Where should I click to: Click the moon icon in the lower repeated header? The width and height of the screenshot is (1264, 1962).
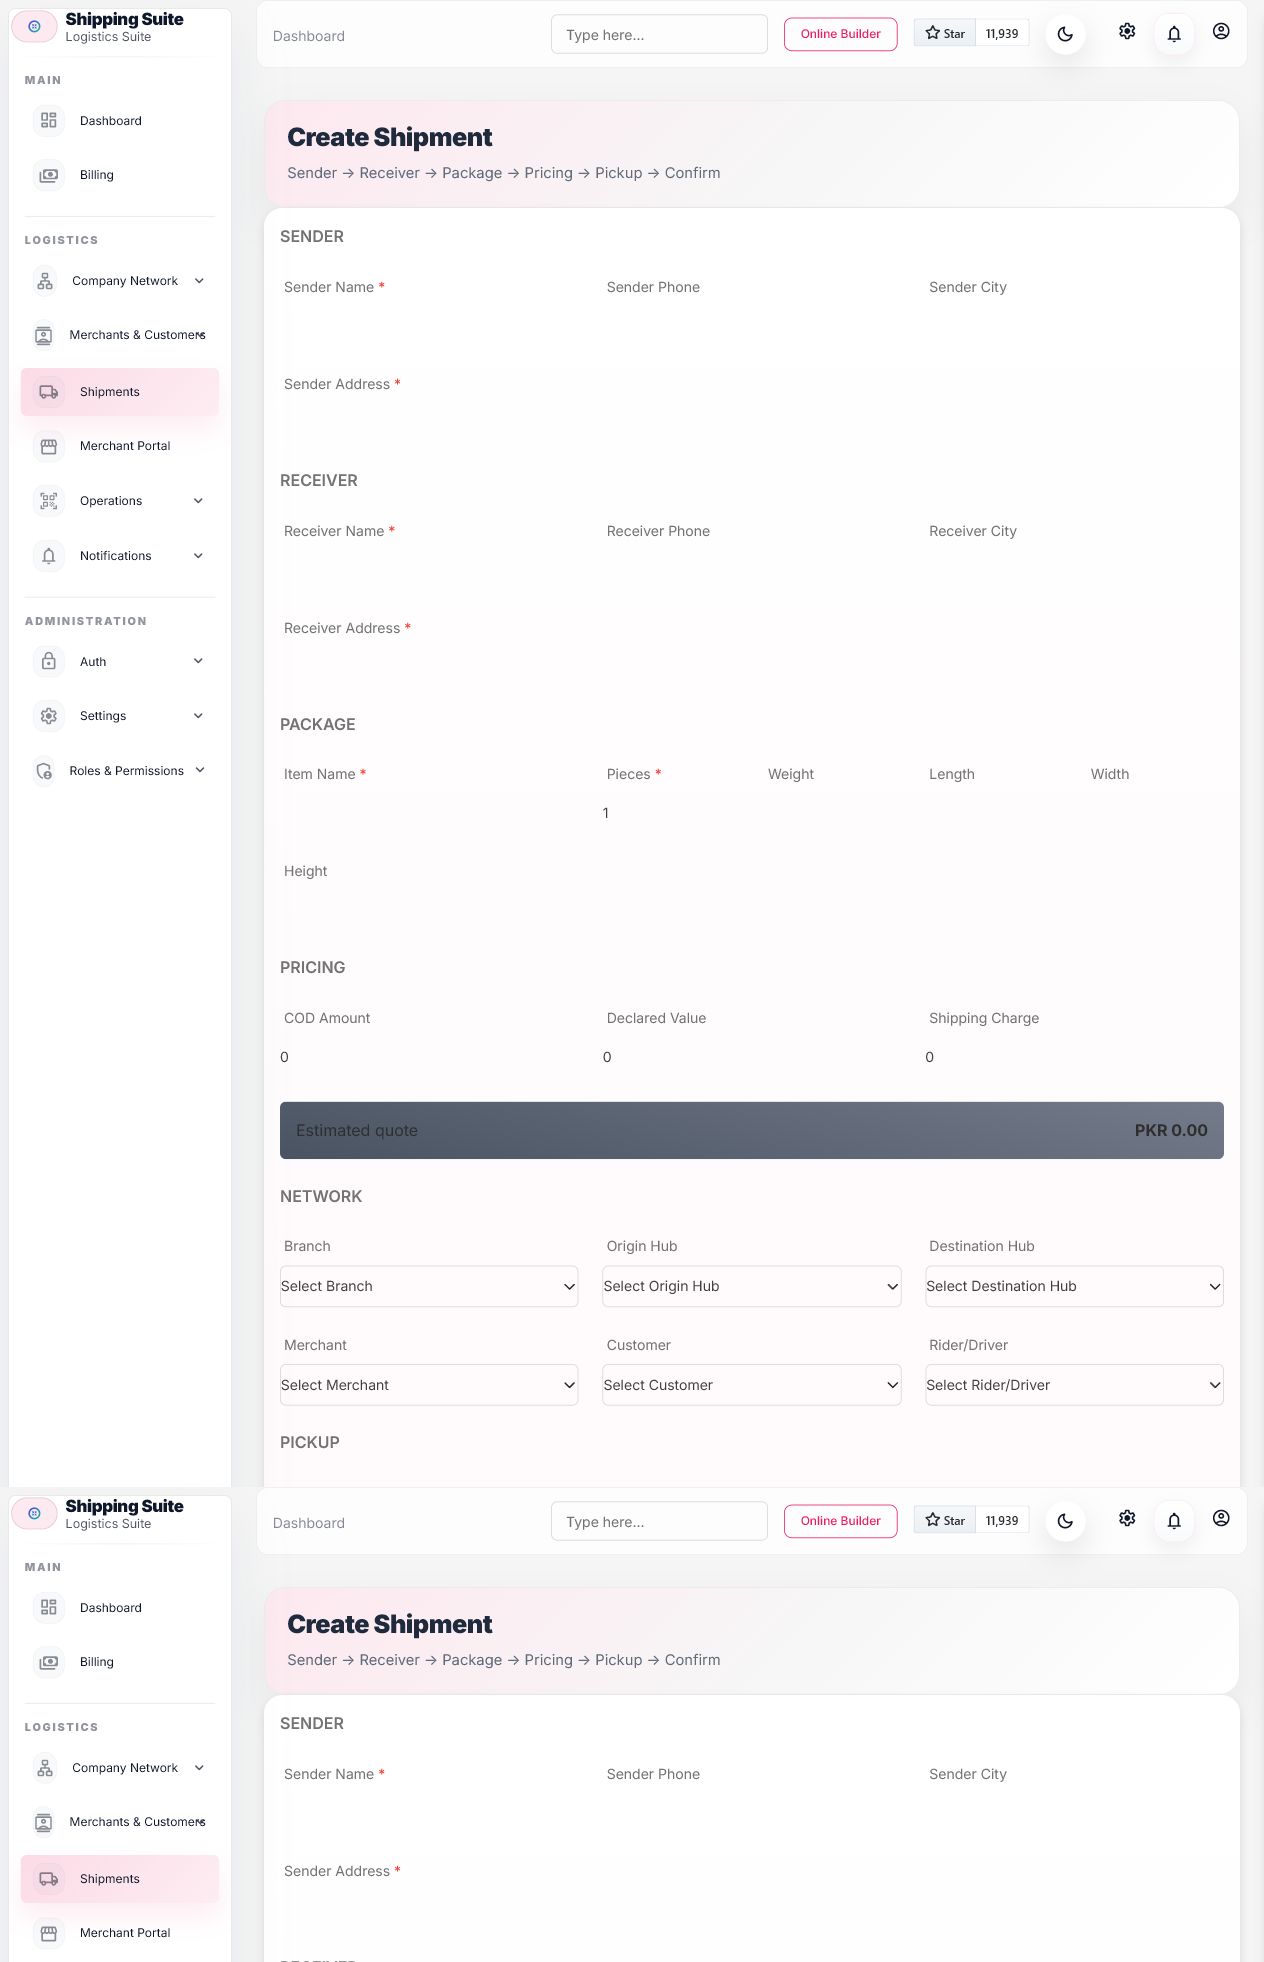coord(1065,1521)
